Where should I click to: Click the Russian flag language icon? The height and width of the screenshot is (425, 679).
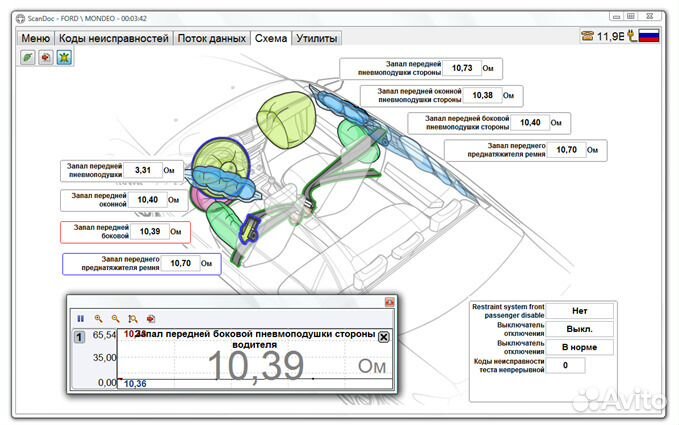click(x=649, y=36)
